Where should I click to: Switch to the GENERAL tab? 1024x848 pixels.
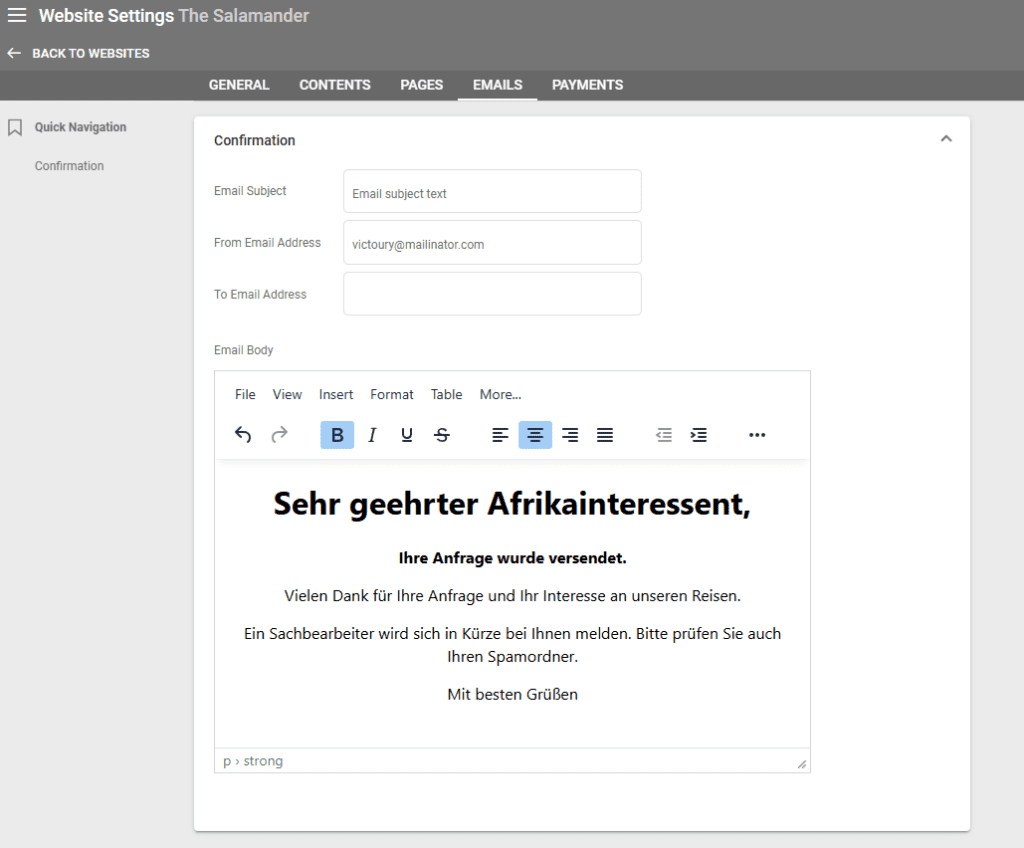tap(239, 85)
